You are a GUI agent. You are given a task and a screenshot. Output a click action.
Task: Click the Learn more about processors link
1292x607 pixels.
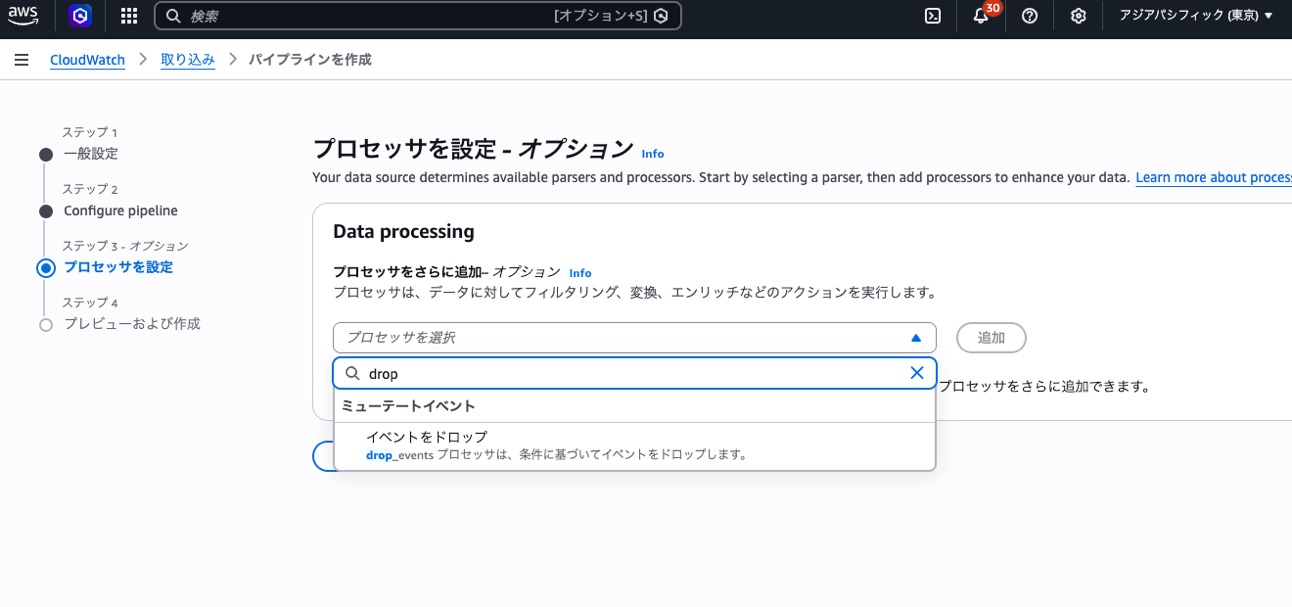click(1213, 178)
